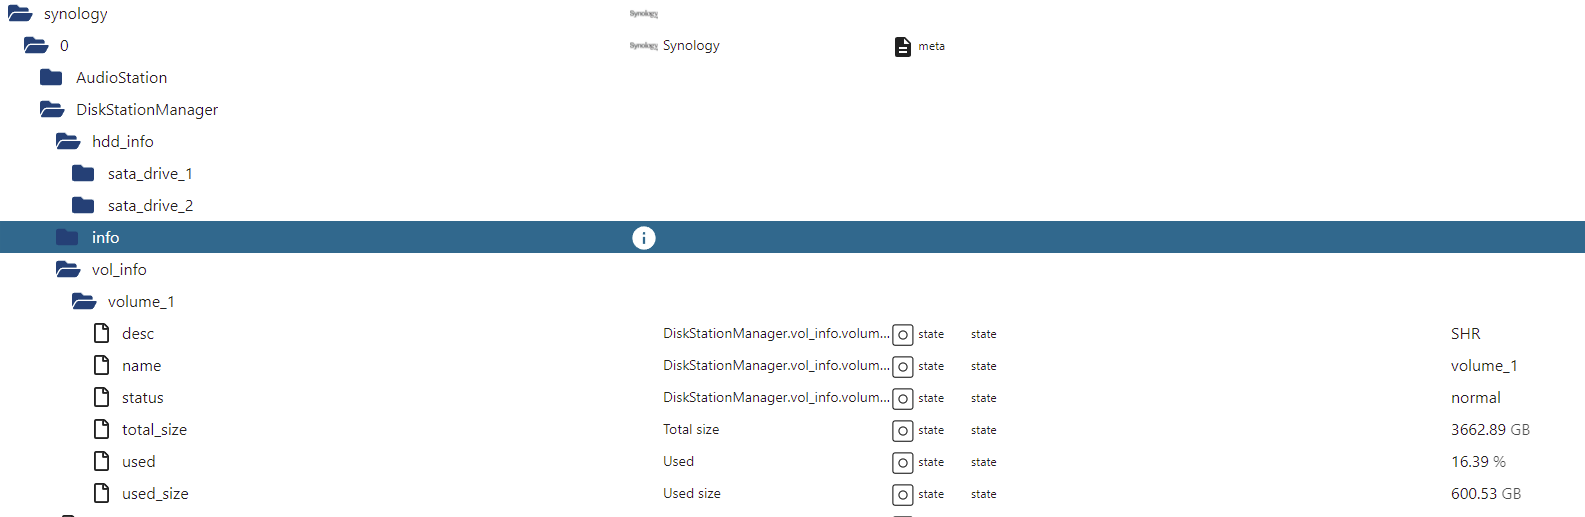Click the meta document icon
This screenshot has width=1585, height=517.
(x=902, y=46)
